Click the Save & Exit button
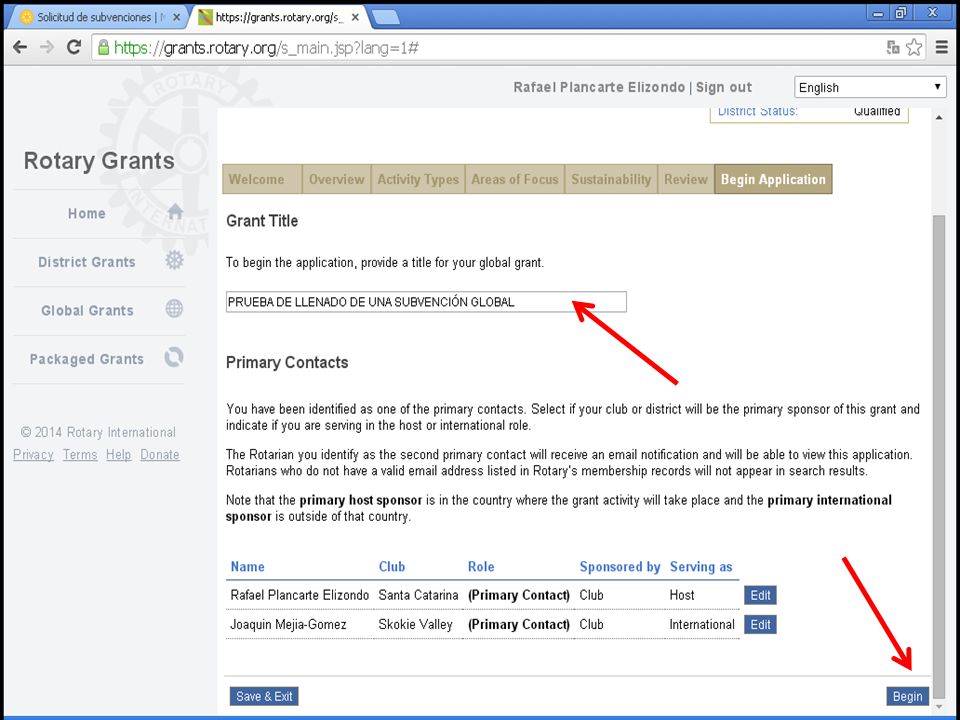 click(264, 696)
